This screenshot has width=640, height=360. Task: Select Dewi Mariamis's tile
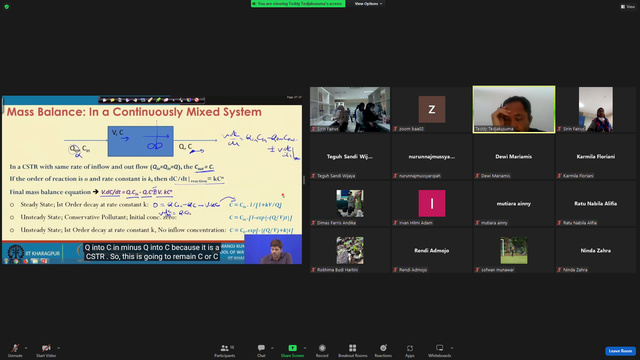(x=514, y=156)
